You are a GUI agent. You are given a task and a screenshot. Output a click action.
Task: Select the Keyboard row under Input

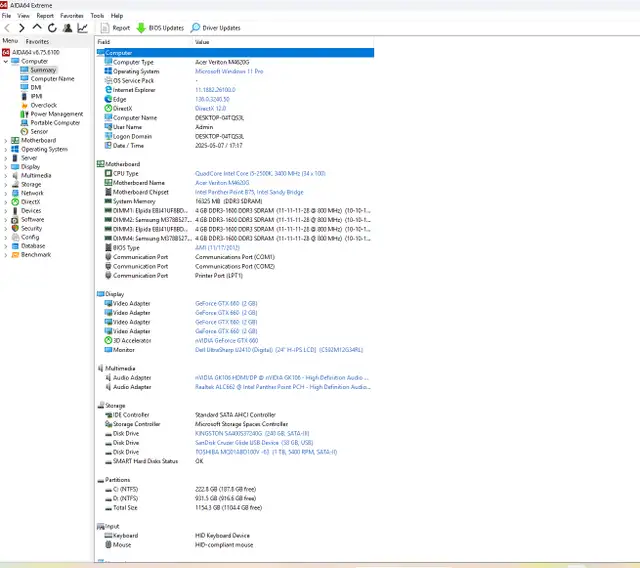235,535
